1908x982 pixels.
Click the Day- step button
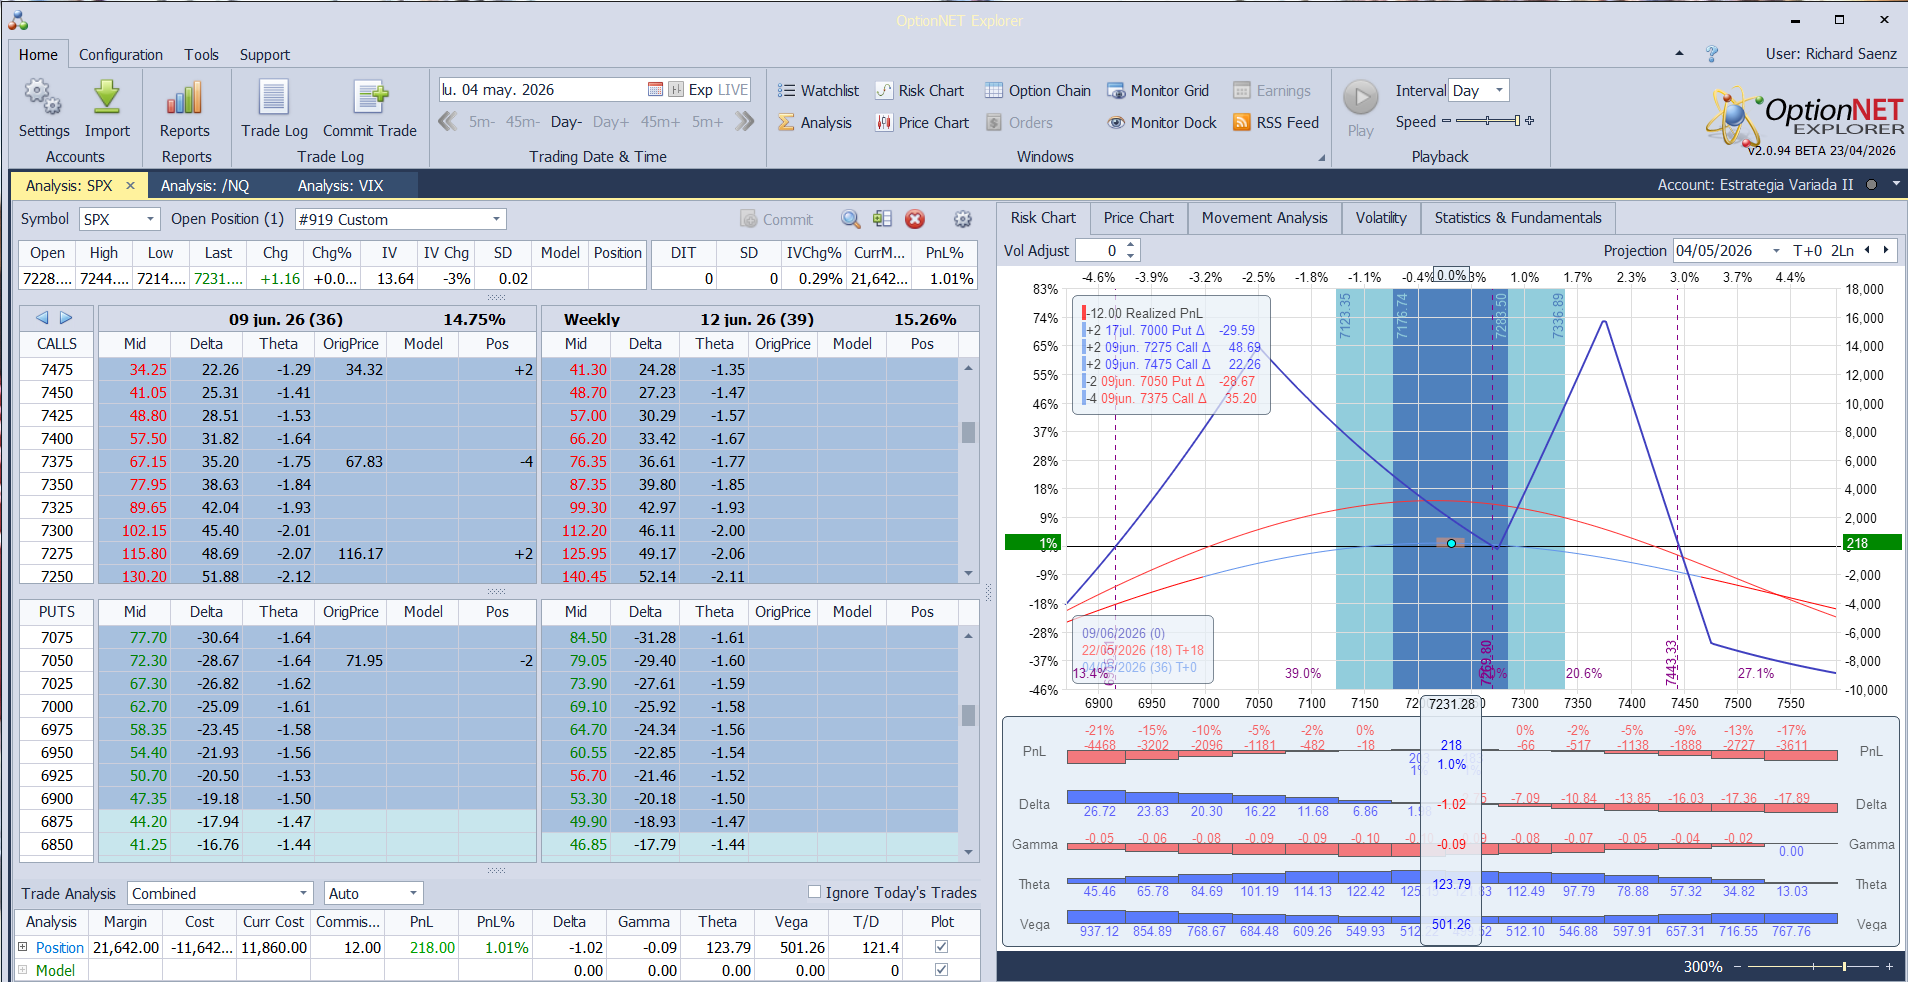pos(566,122)
